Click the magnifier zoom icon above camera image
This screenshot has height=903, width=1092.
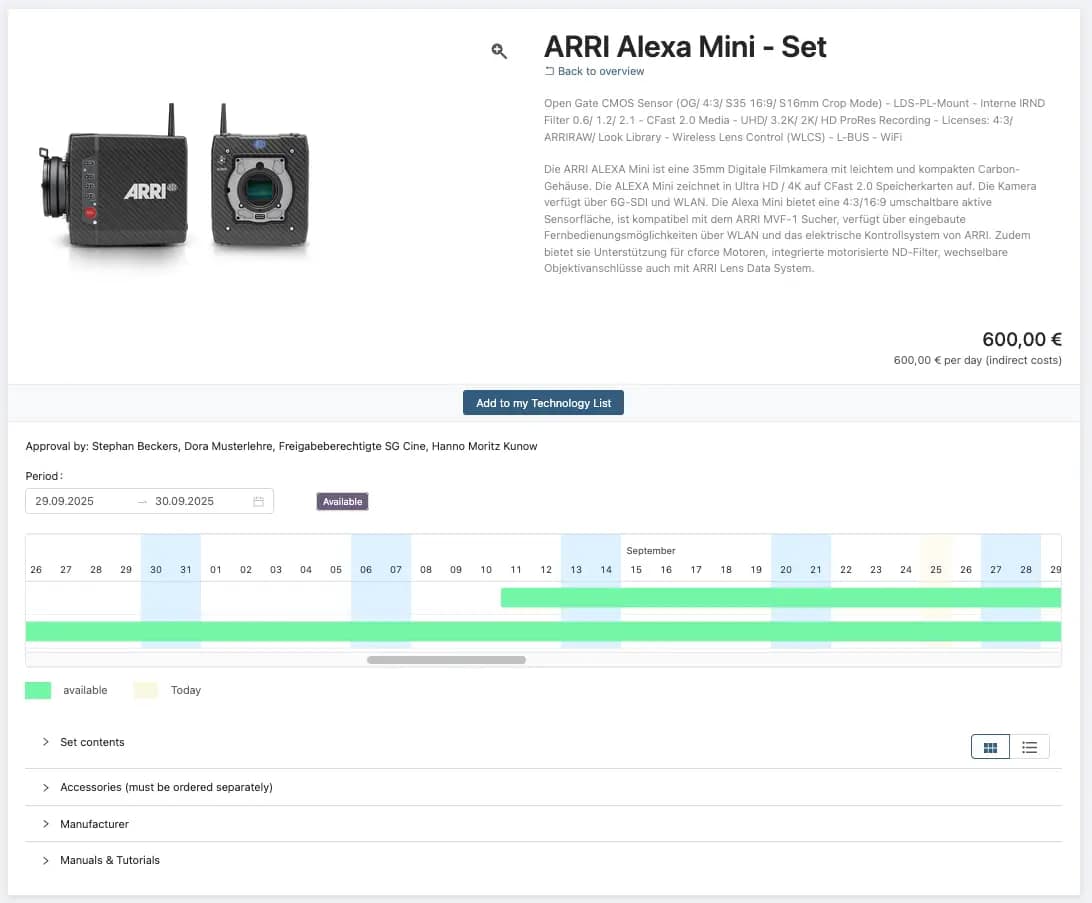tap(499, 51)
